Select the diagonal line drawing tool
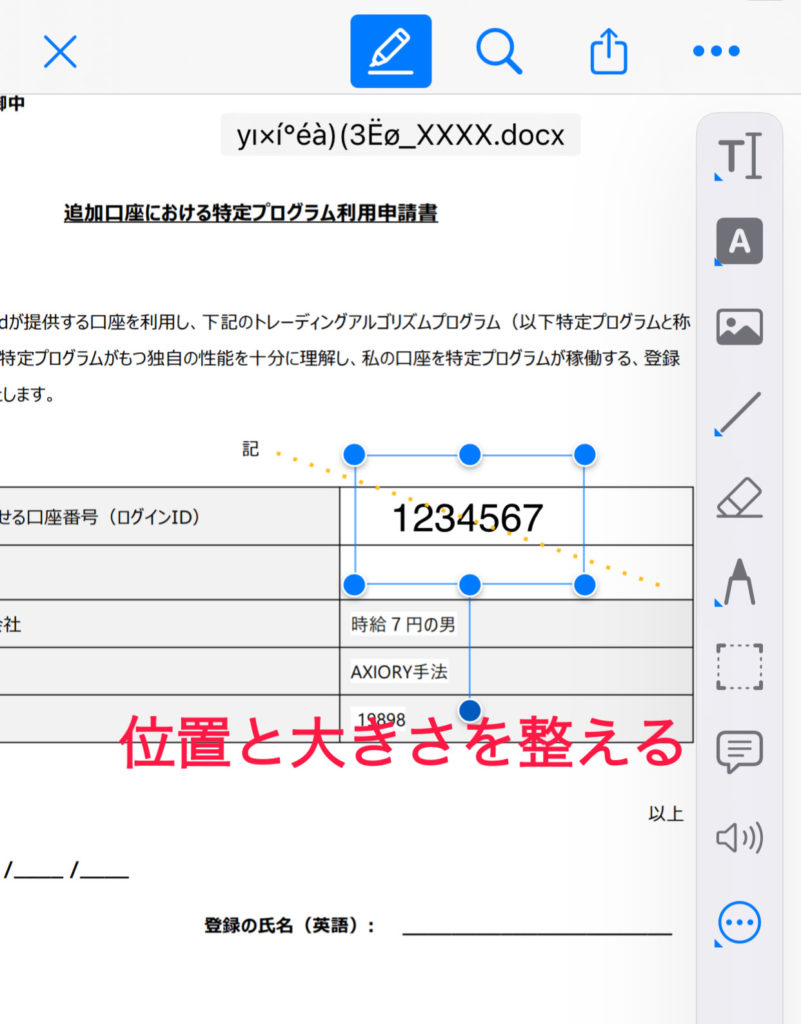The height and width of the screenshot is (1024, 801). pyautogui.click(x=740, y=413)
